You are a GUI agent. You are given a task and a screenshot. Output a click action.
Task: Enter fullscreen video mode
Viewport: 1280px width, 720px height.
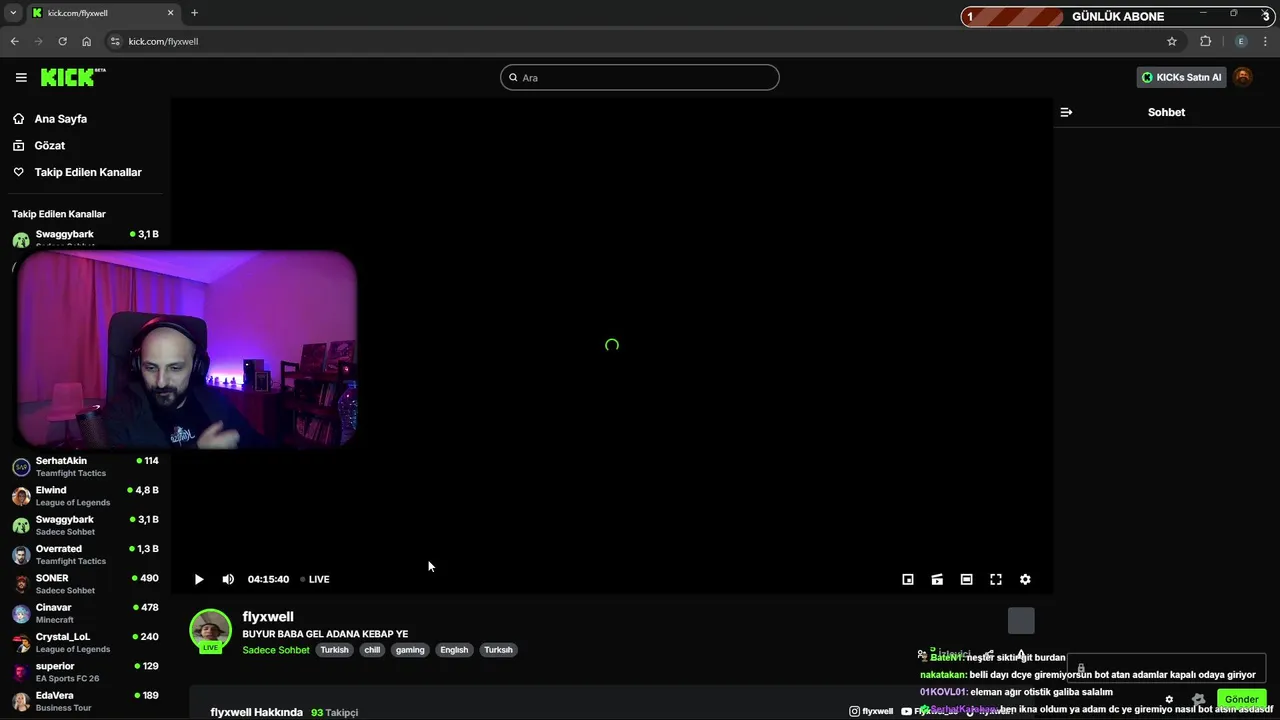point(996,579)
